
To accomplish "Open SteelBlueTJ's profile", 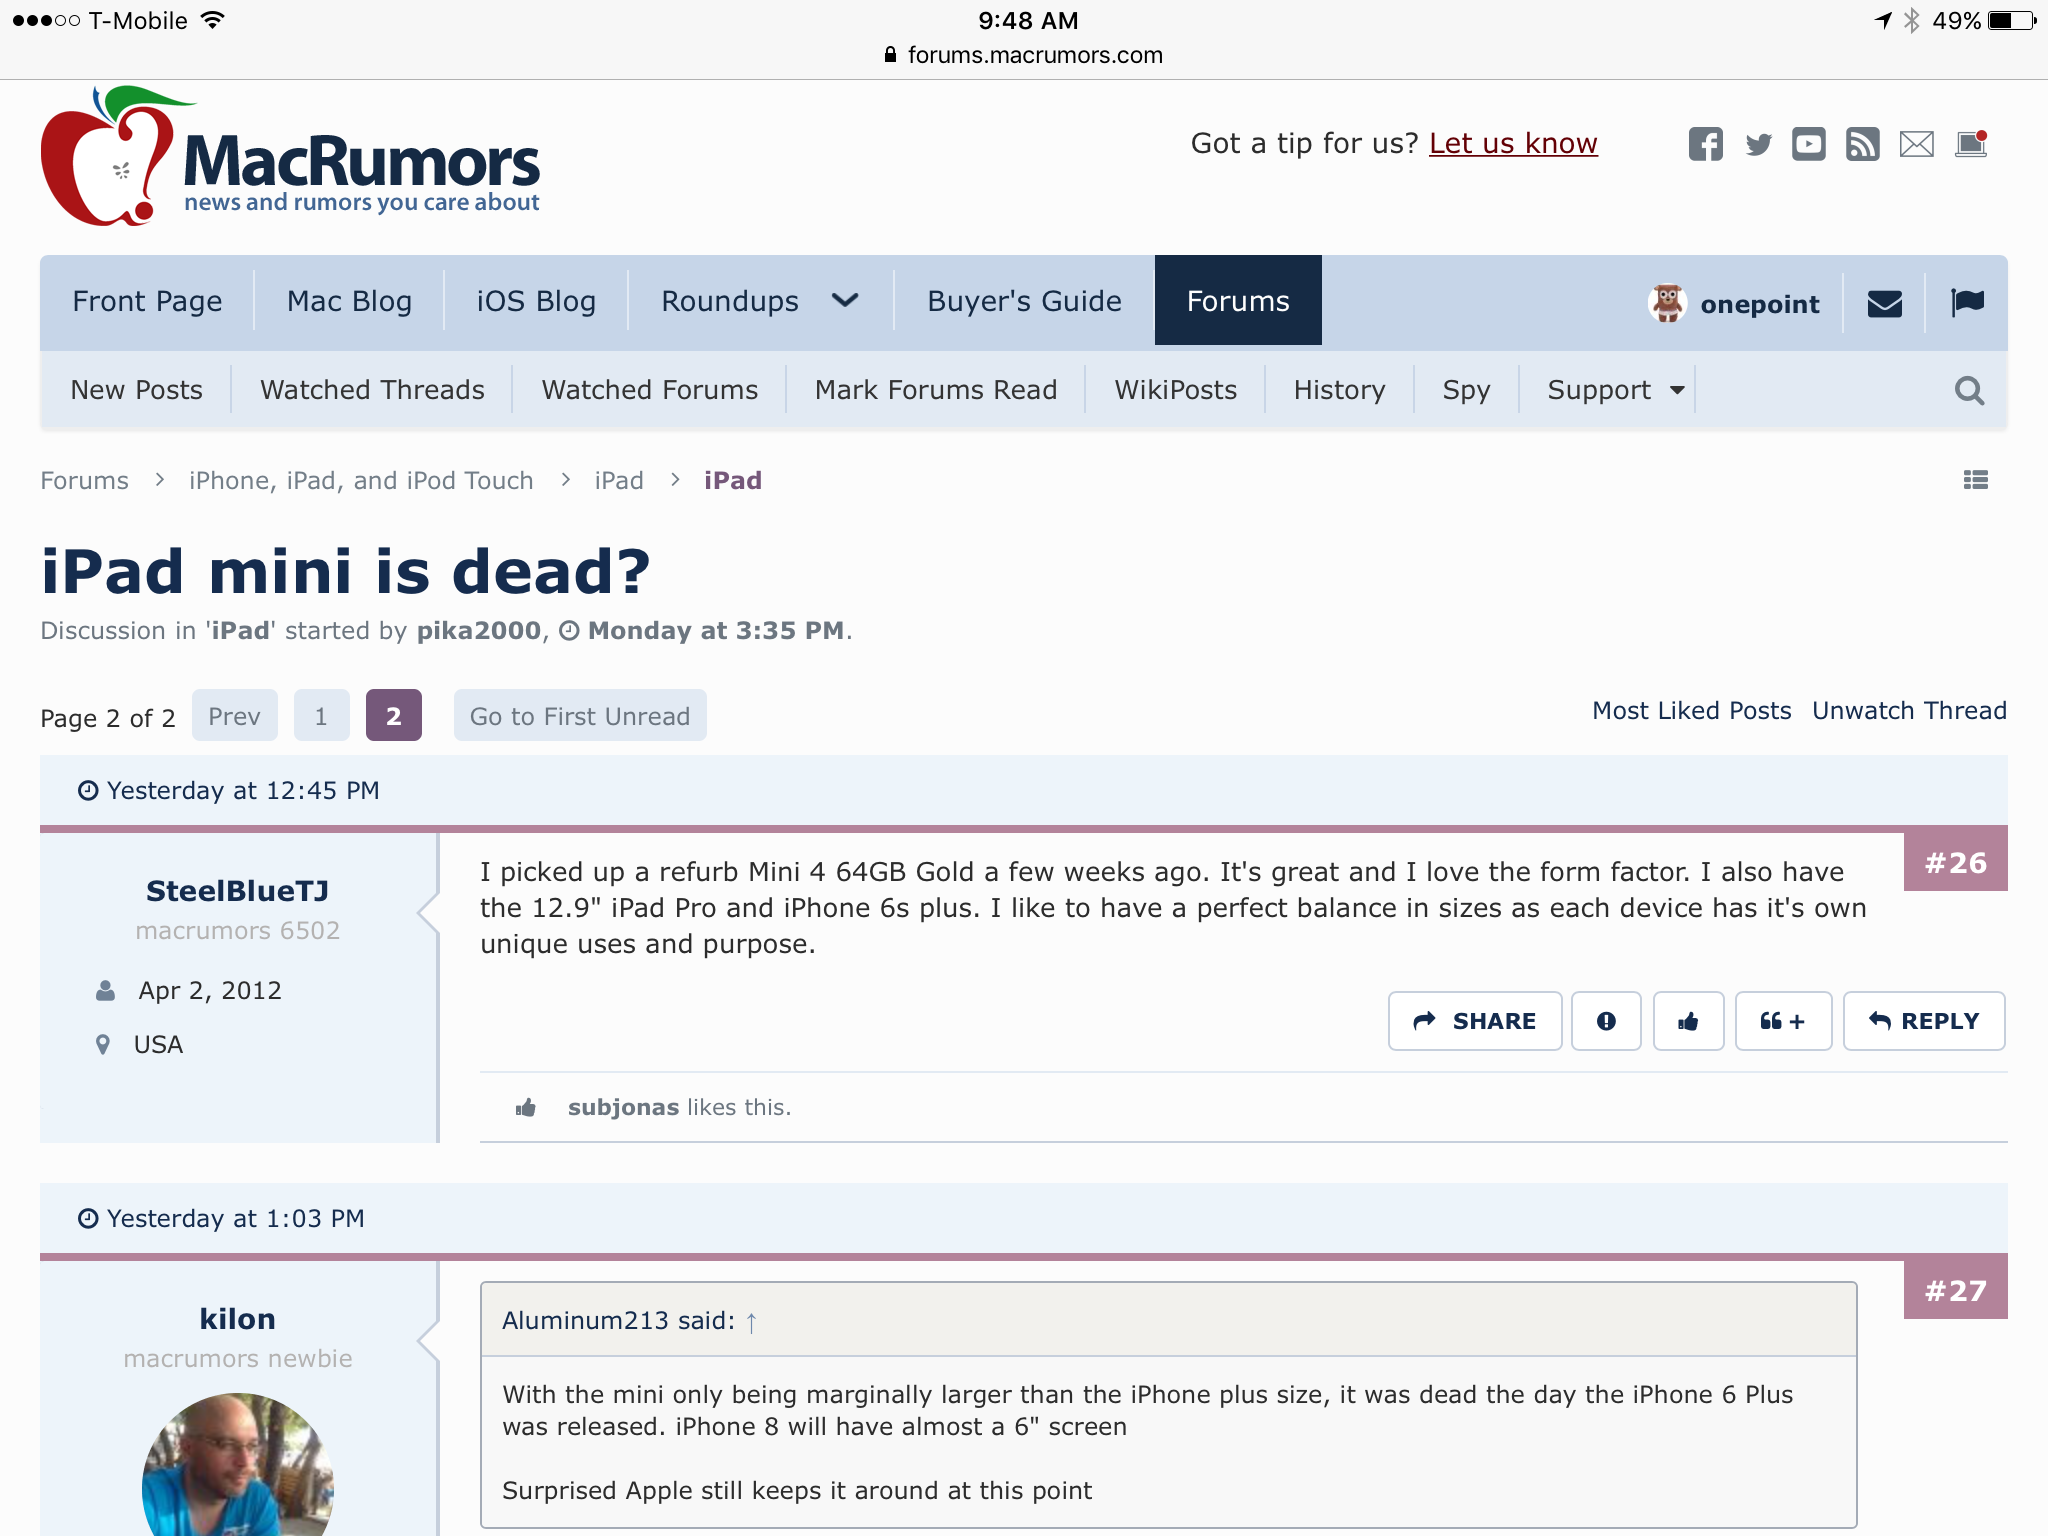I will click(238, 890).
